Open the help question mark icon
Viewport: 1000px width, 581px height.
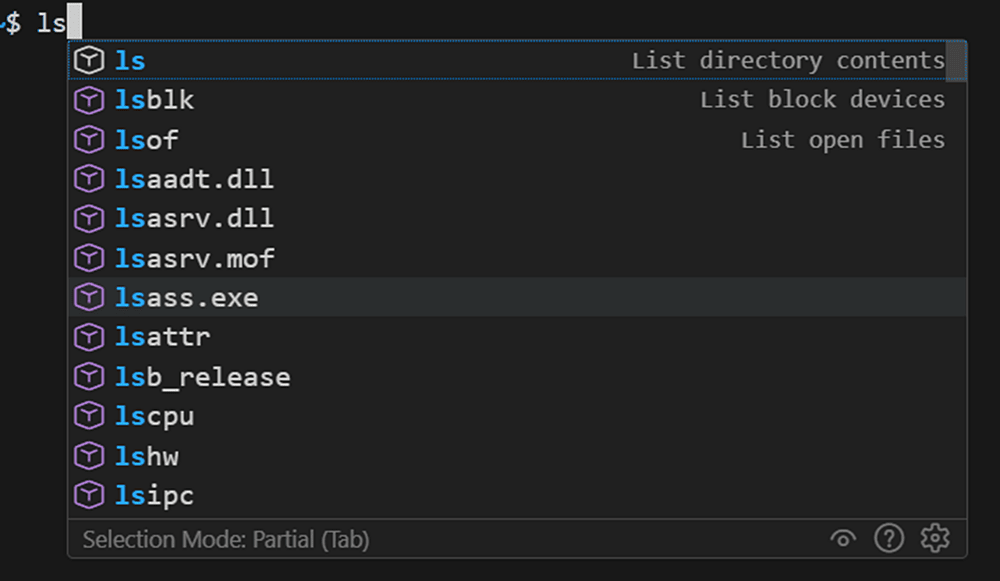888,539
